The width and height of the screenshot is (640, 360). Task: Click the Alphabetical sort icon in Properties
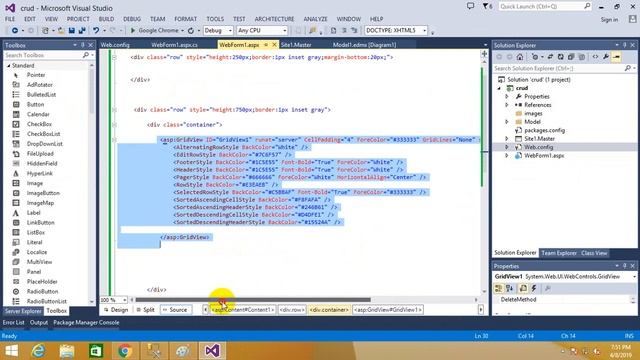pyautogui.click(x=509, y=289)
